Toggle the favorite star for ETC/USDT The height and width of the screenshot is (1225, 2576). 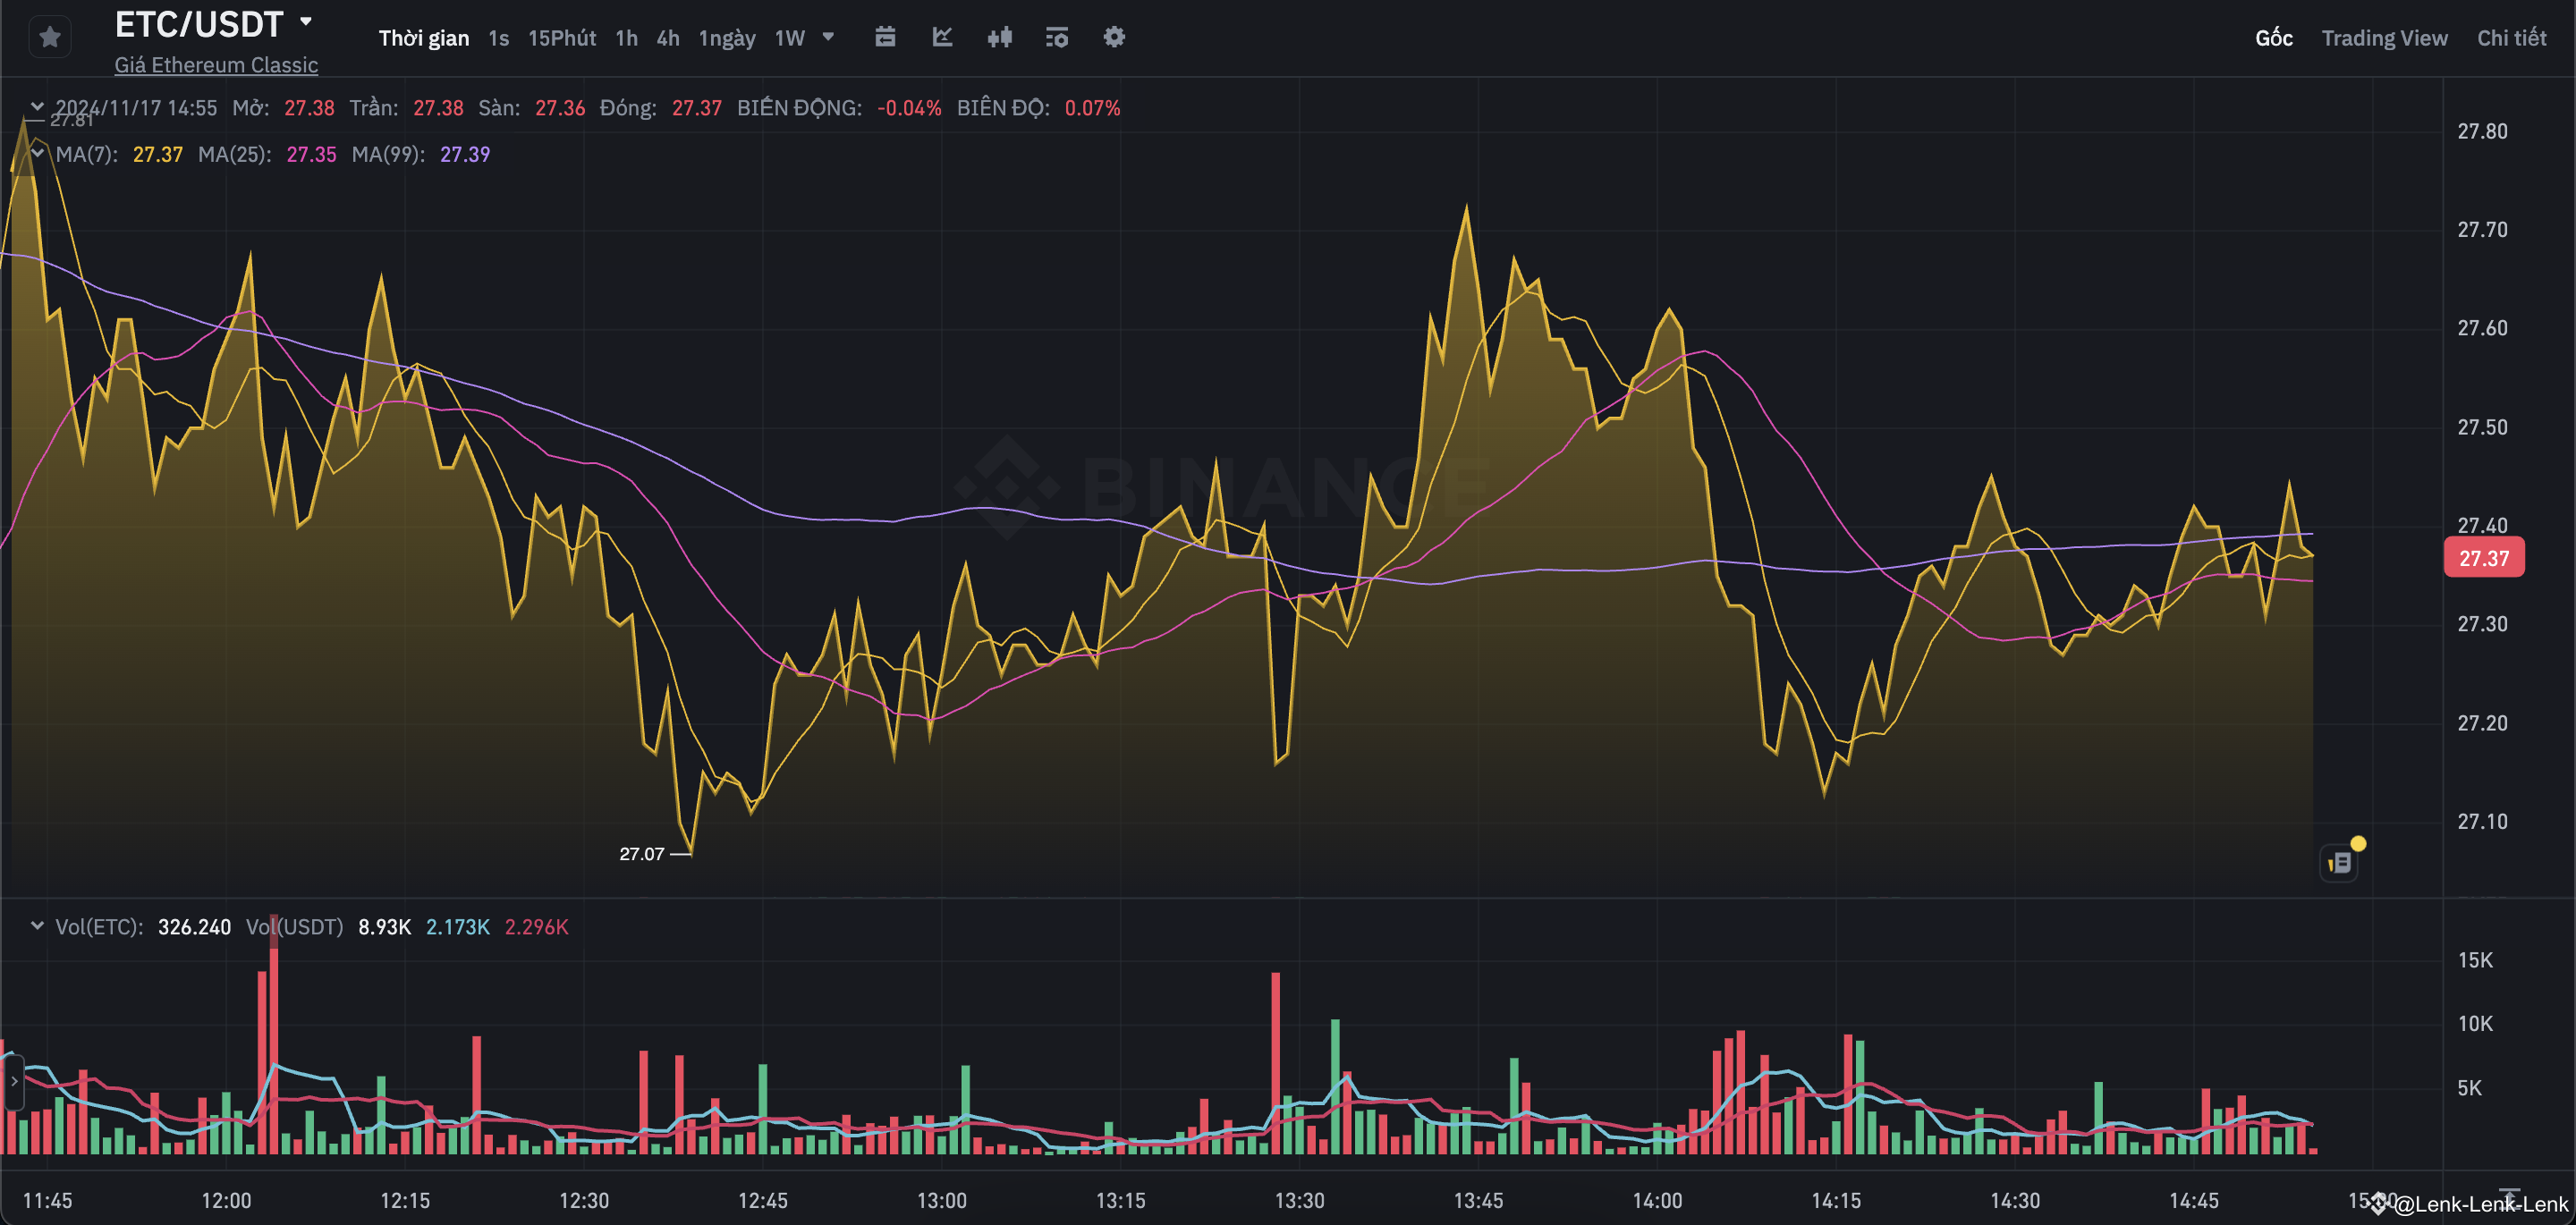(x=49, y=36)
